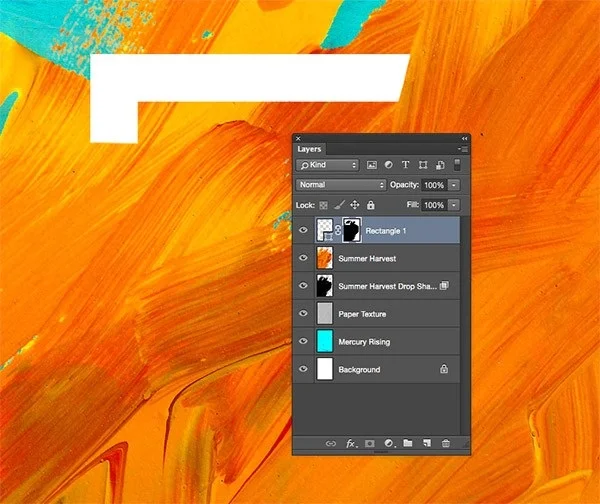The image size is (600, 504).
Task: Create a new group folder
Action: point(408,443)
